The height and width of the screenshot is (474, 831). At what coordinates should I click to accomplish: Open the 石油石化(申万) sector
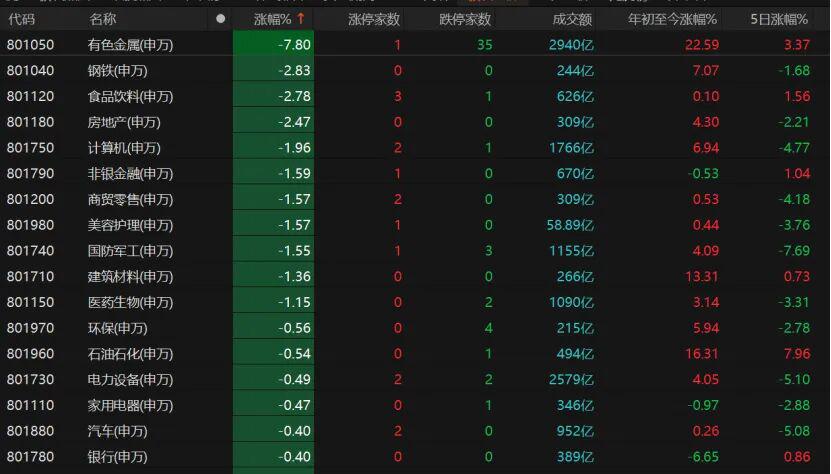tap(130, 354)
